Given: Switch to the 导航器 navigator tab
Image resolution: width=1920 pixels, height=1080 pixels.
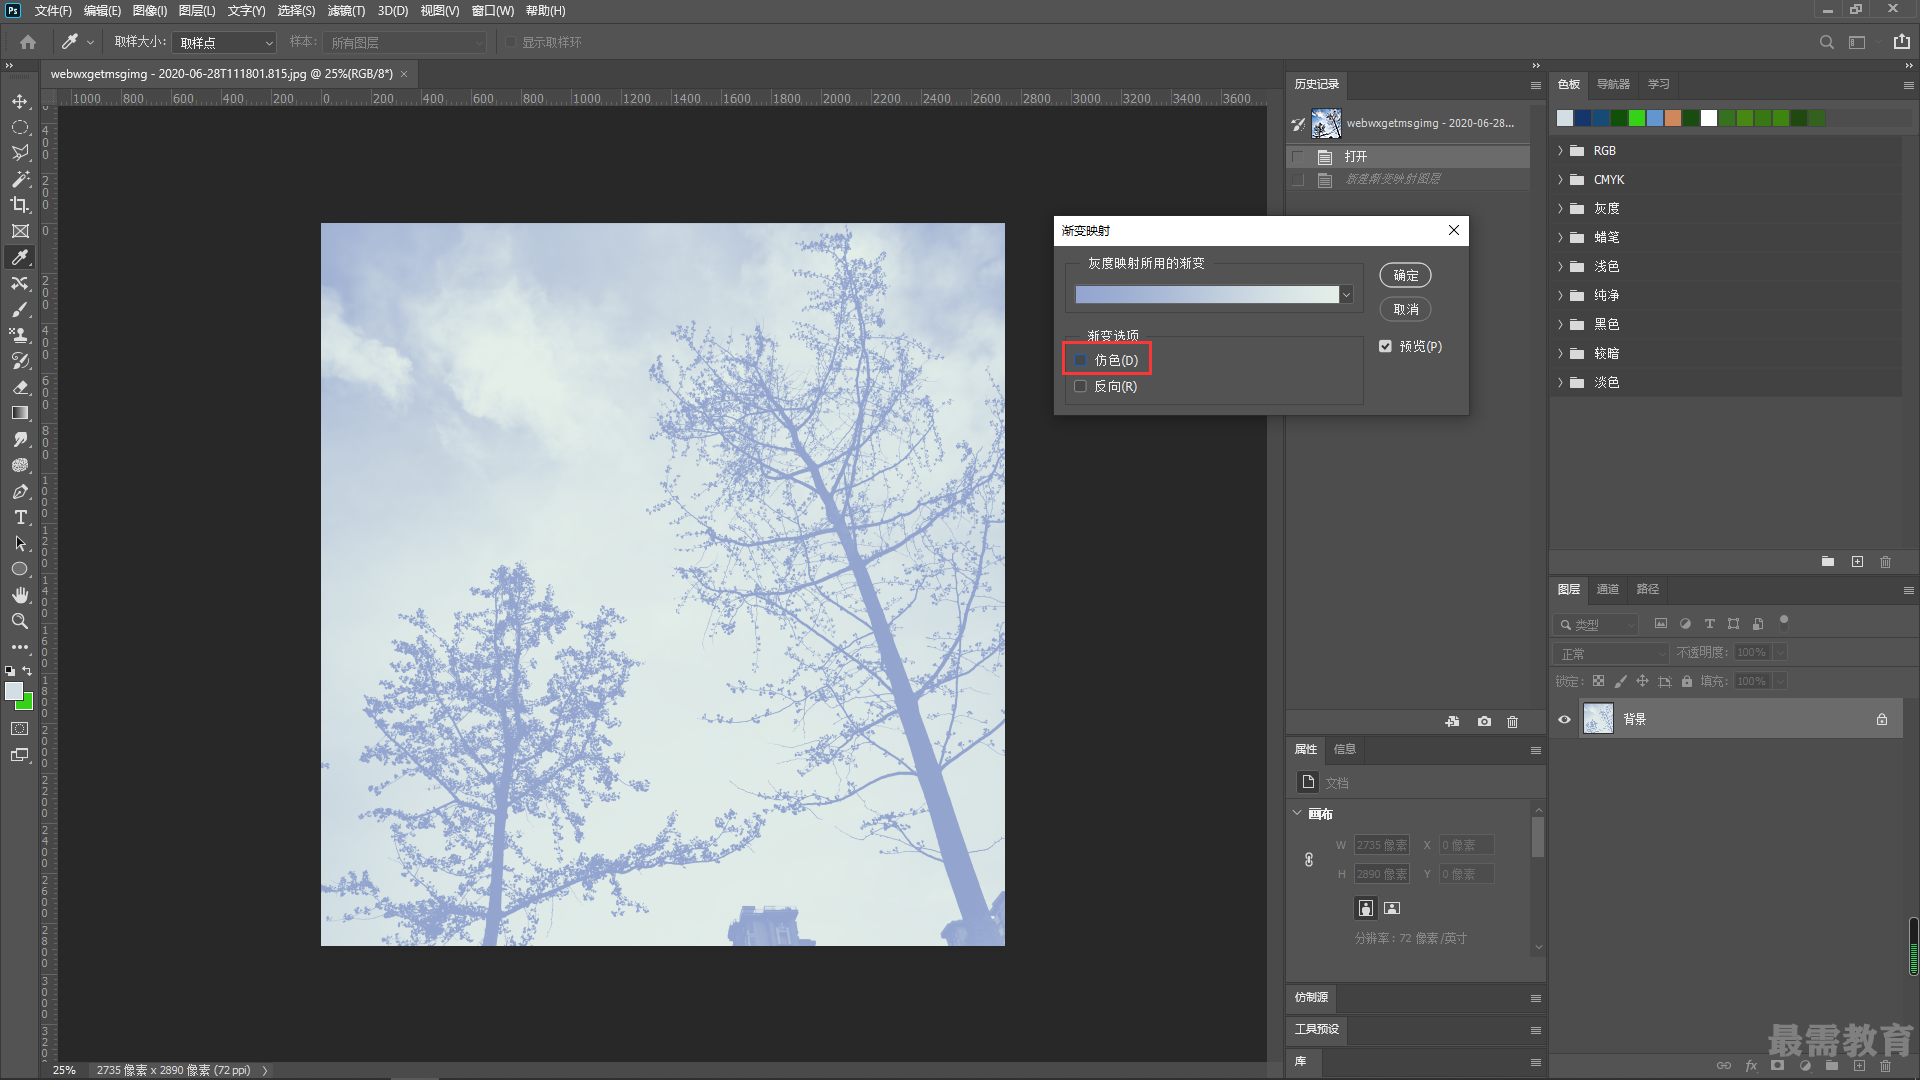Looking at the screenshot, I should tap(1613, 84).
